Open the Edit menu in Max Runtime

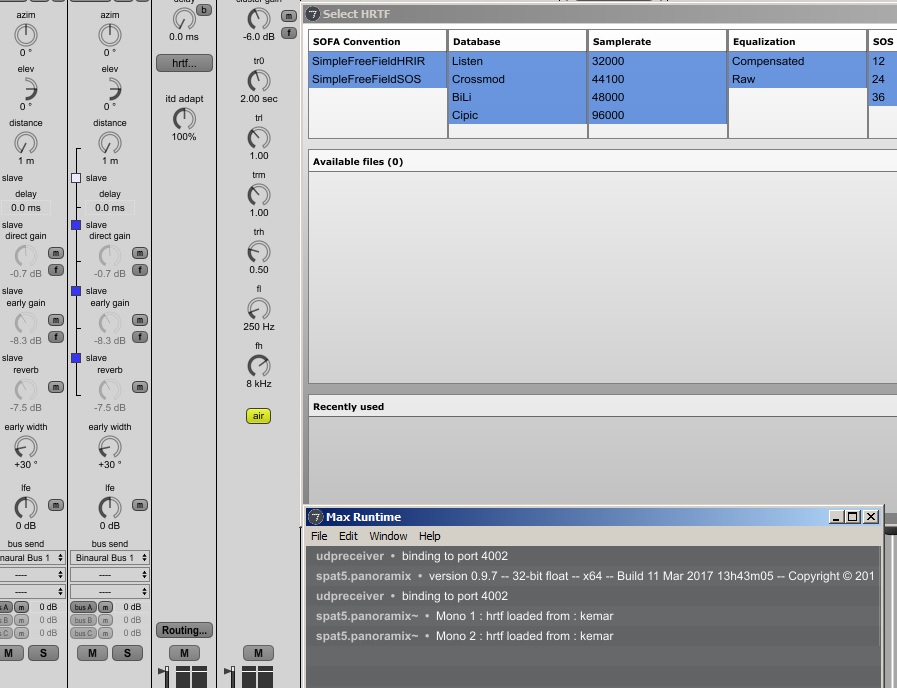[348, 536]
